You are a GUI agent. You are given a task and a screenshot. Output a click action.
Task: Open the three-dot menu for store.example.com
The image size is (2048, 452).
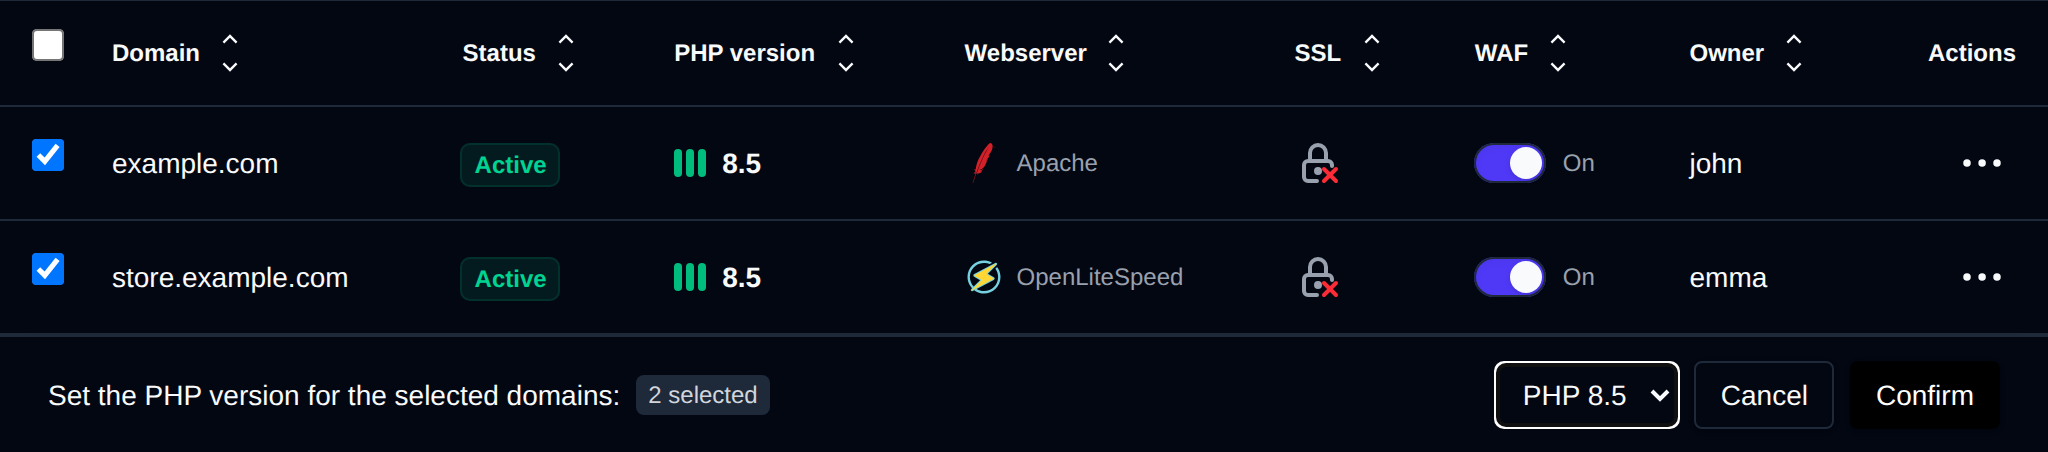pyautogui.click(x=1981, y=277)
